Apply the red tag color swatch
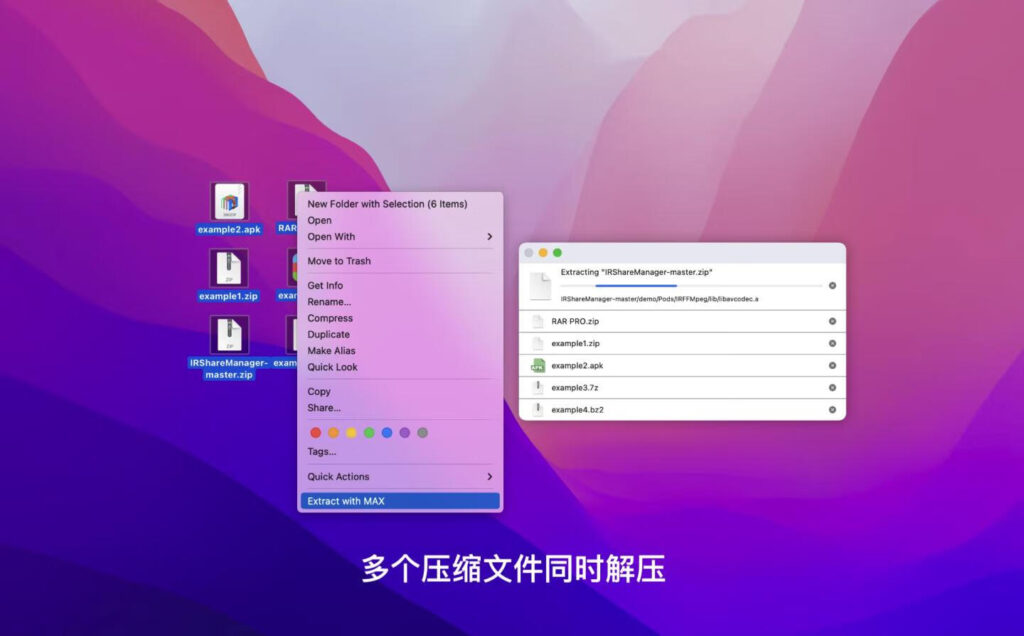 tap(315, 433)
